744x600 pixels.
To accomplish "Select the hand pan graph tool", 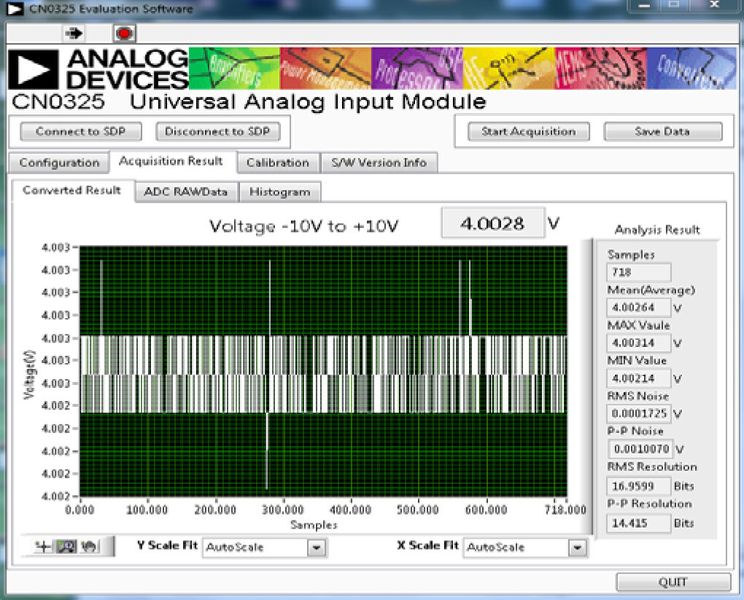I will click(x=89, y=546).
